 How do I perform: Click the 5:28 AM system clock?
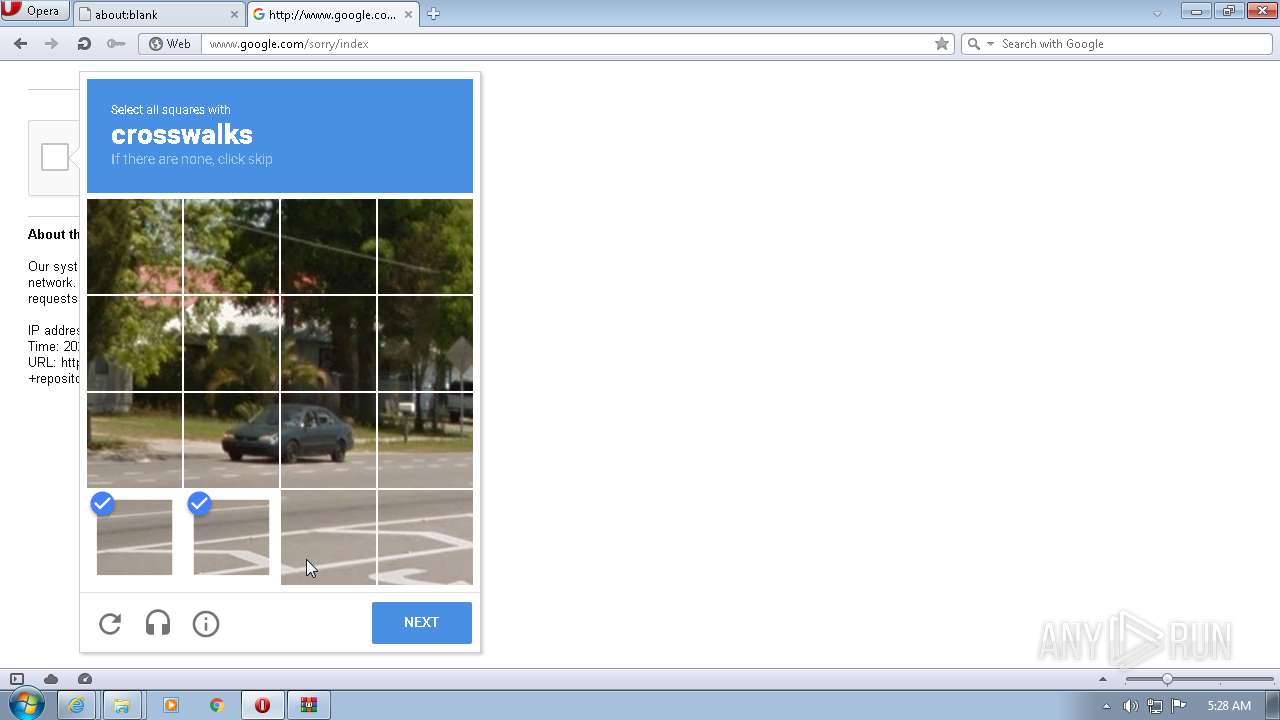point(1229,706)
